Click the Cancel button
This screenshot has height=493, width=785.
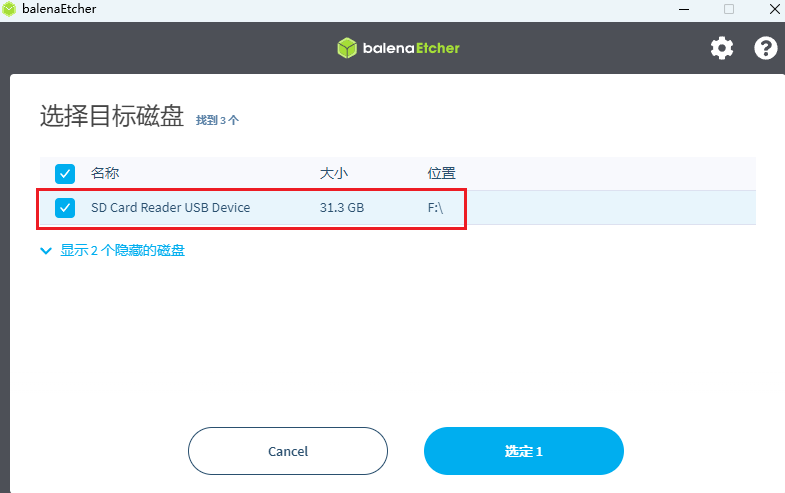pos(288,451)
